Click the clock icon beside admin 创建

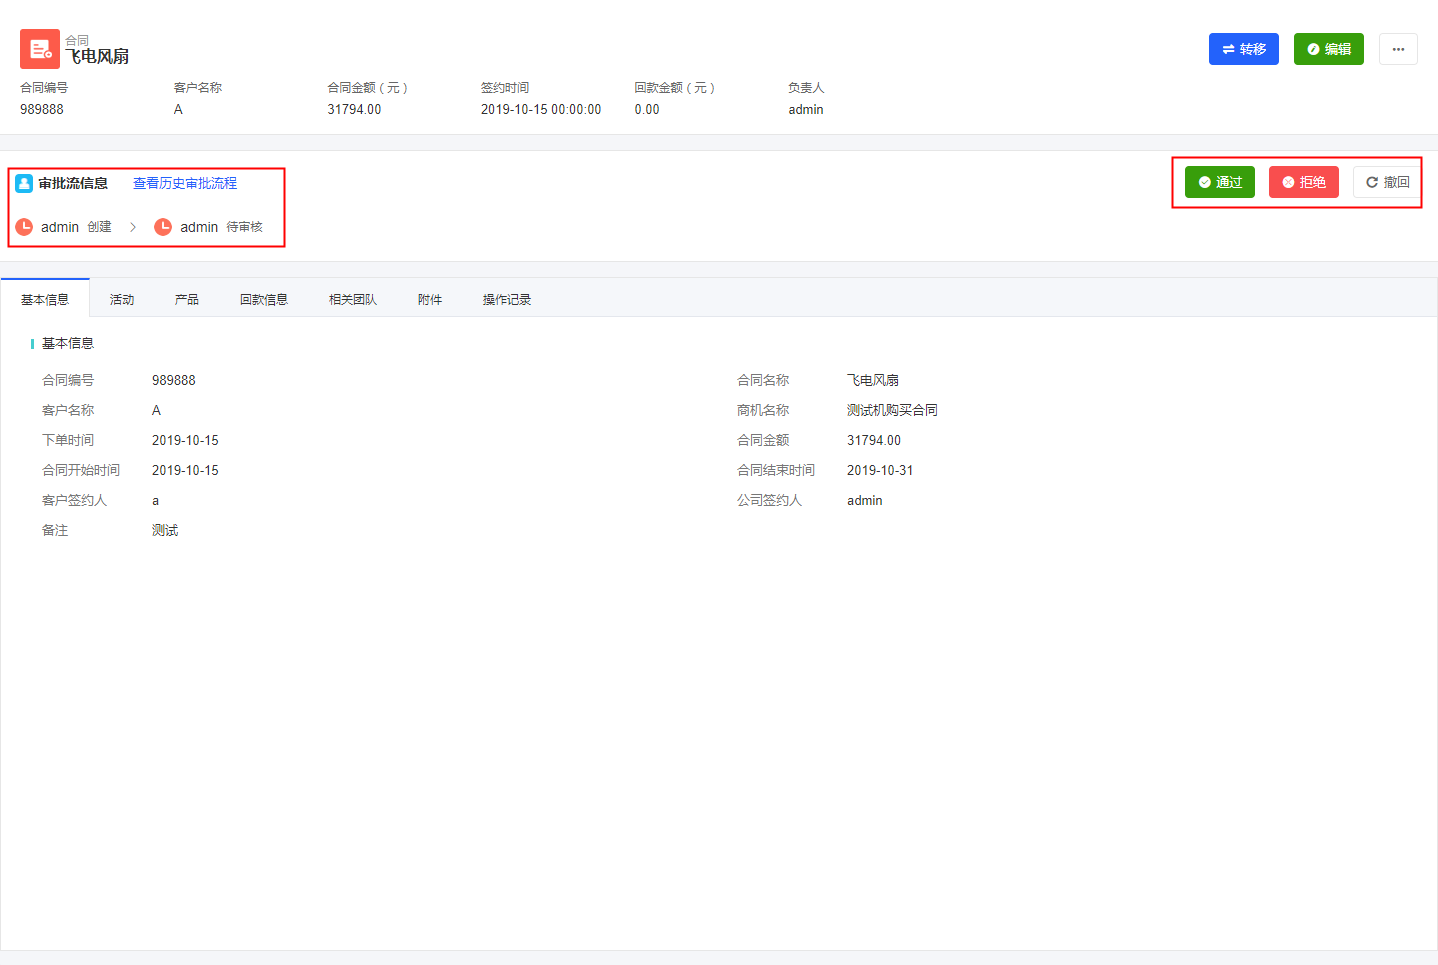[24, 227]
